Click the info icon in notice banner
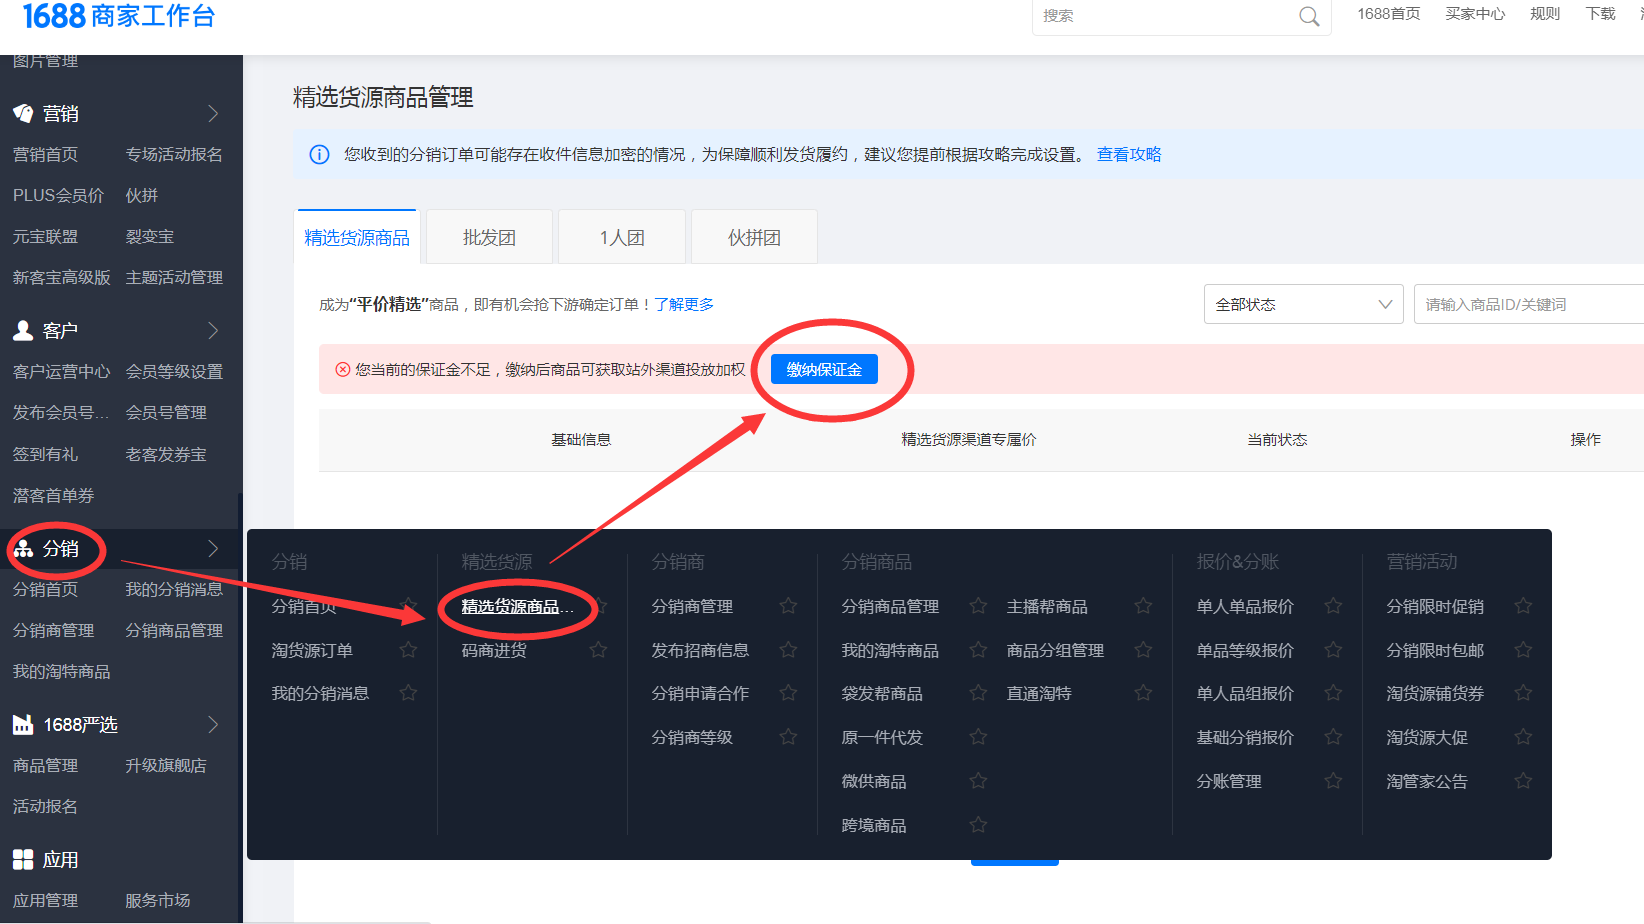 (319, 155)
